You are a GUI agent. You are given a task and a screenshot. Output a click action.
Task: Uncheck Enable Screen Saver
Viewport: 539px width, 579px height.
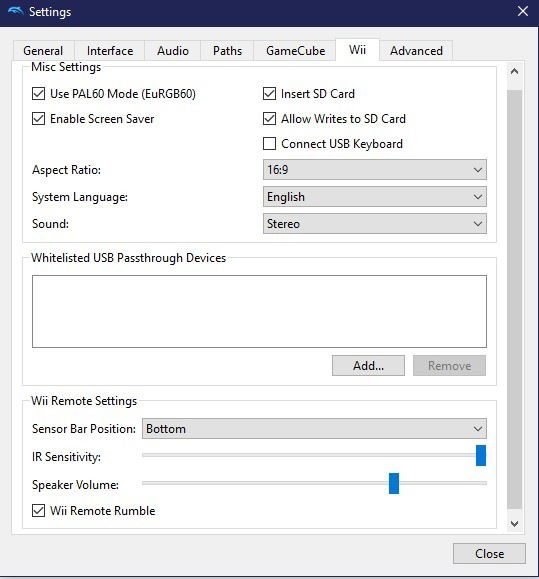[x=38, y=119]
